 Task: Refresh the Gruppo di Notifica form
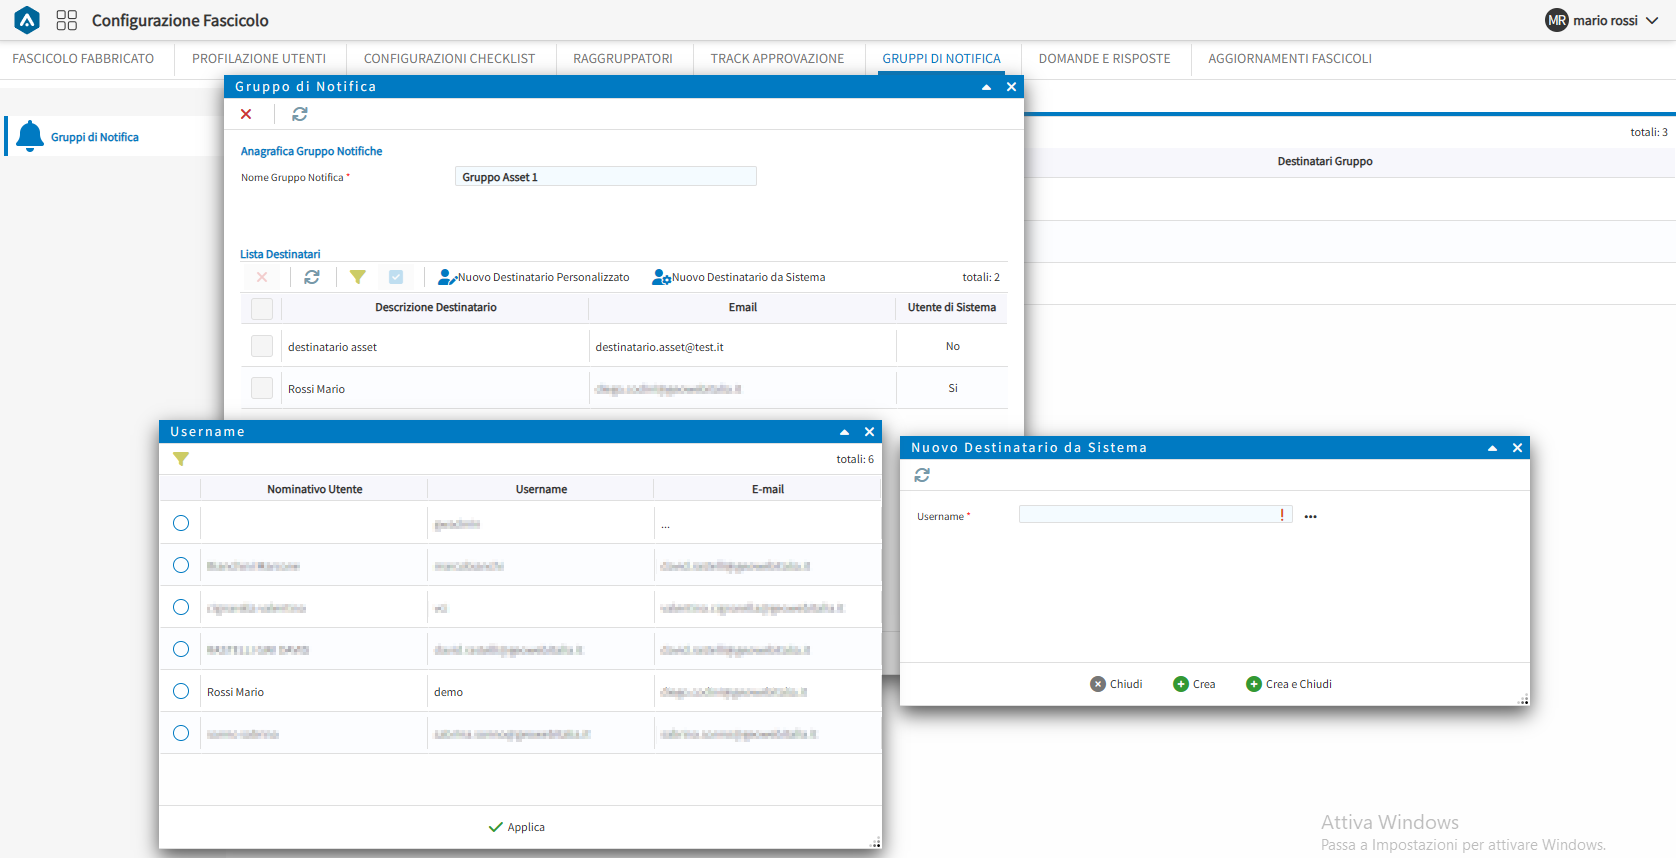(x=299, y=114)
